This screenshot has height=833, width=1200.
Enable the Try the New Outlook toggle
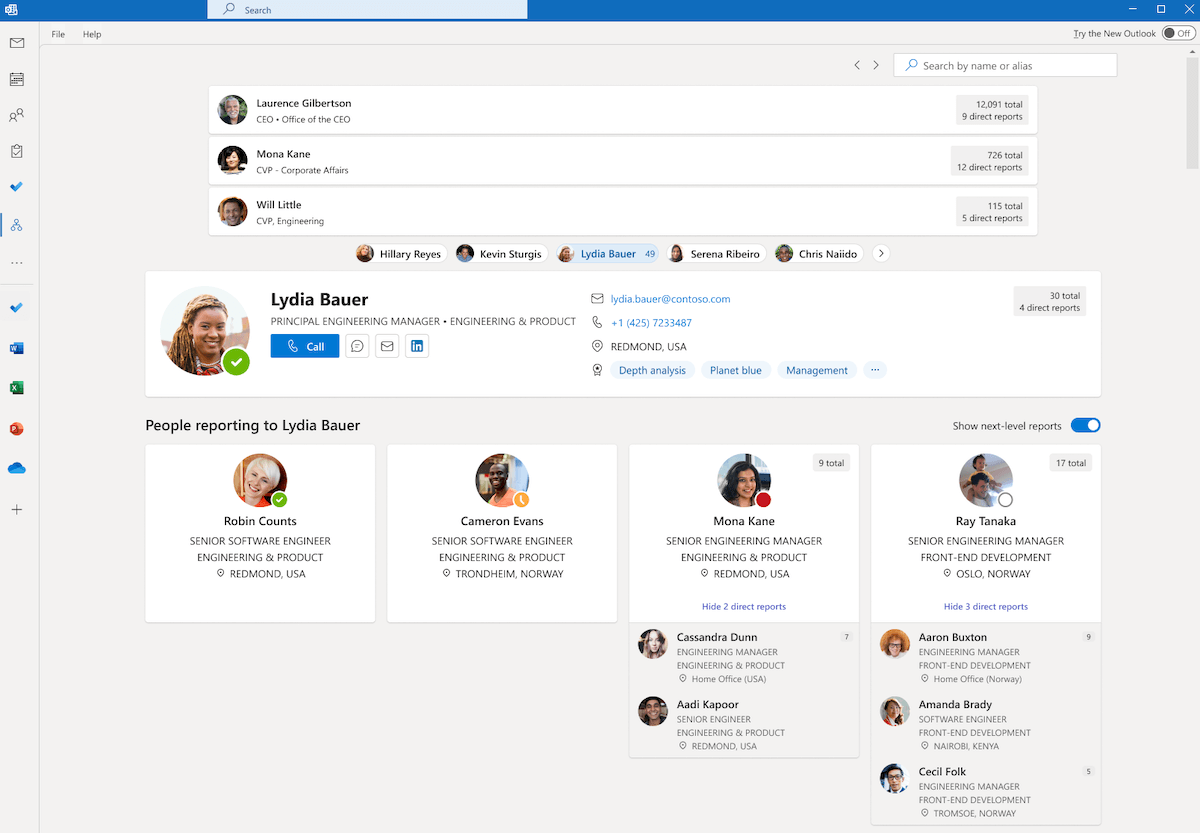click(x=1177, y=33)
